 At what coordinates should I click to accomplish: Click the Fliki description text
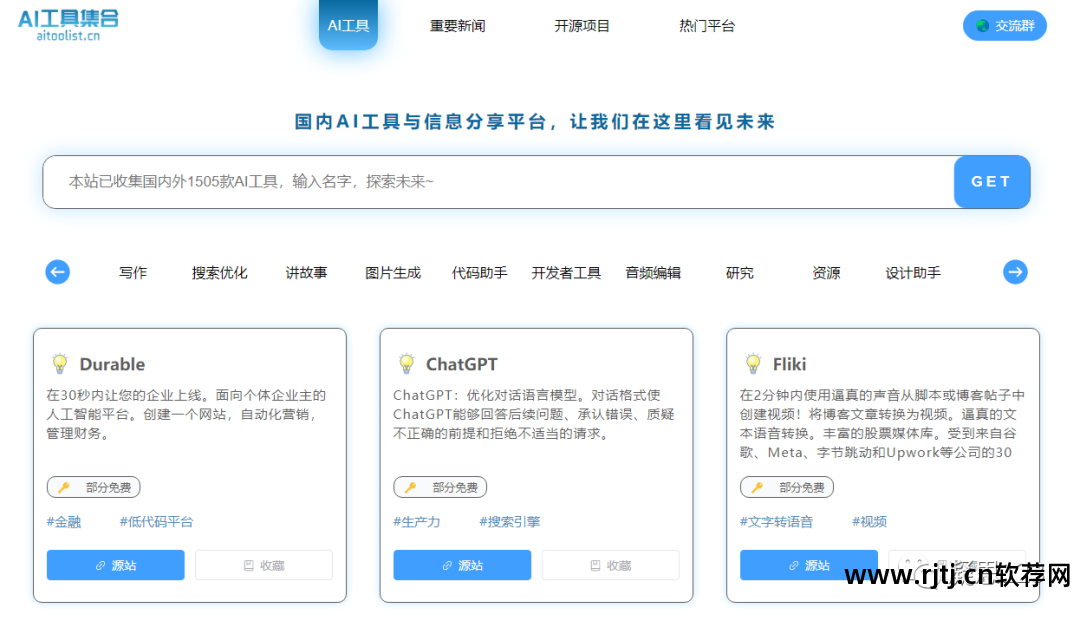(x=882, y=424)
